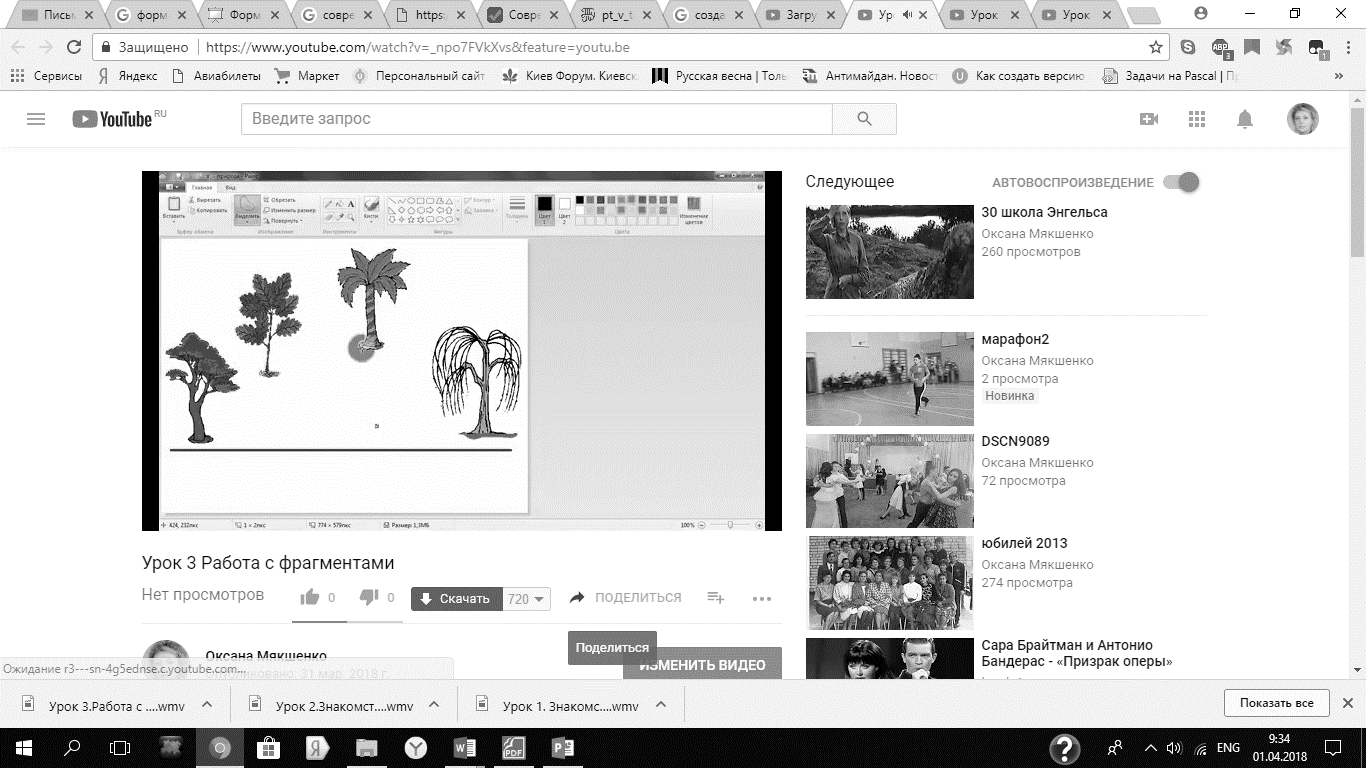Open the three-dots more actions menu
Image resolution: width=1366 pixels, height=768 pixels.
tap(762, 599)
